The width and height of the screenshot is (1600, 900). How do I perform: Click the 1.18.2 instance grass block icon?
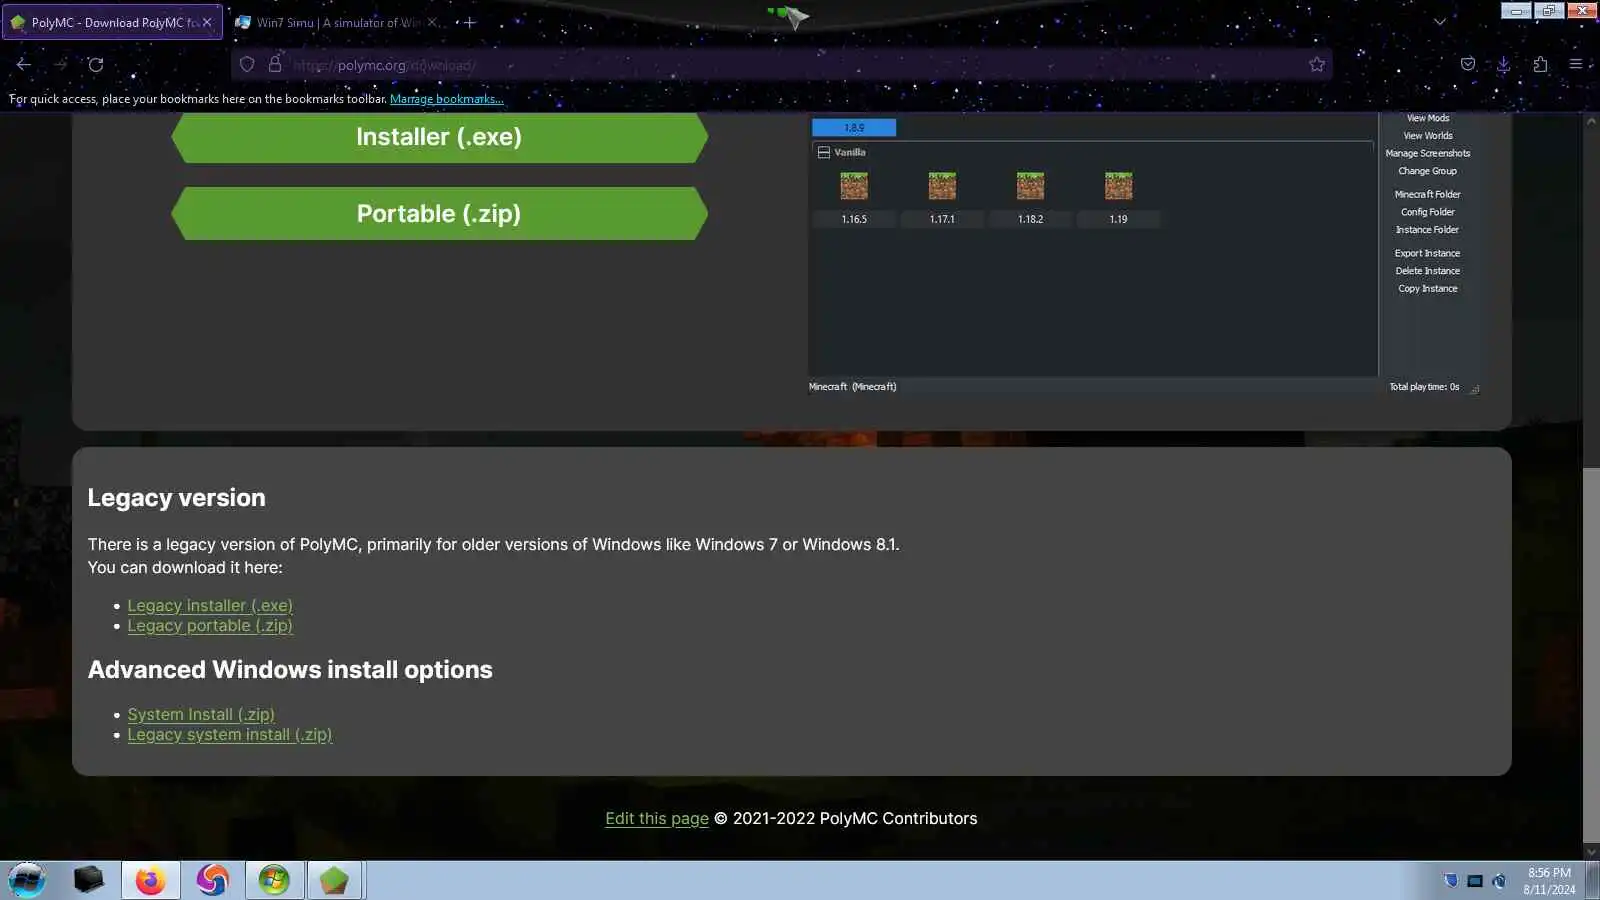[x=1030, y=186]
